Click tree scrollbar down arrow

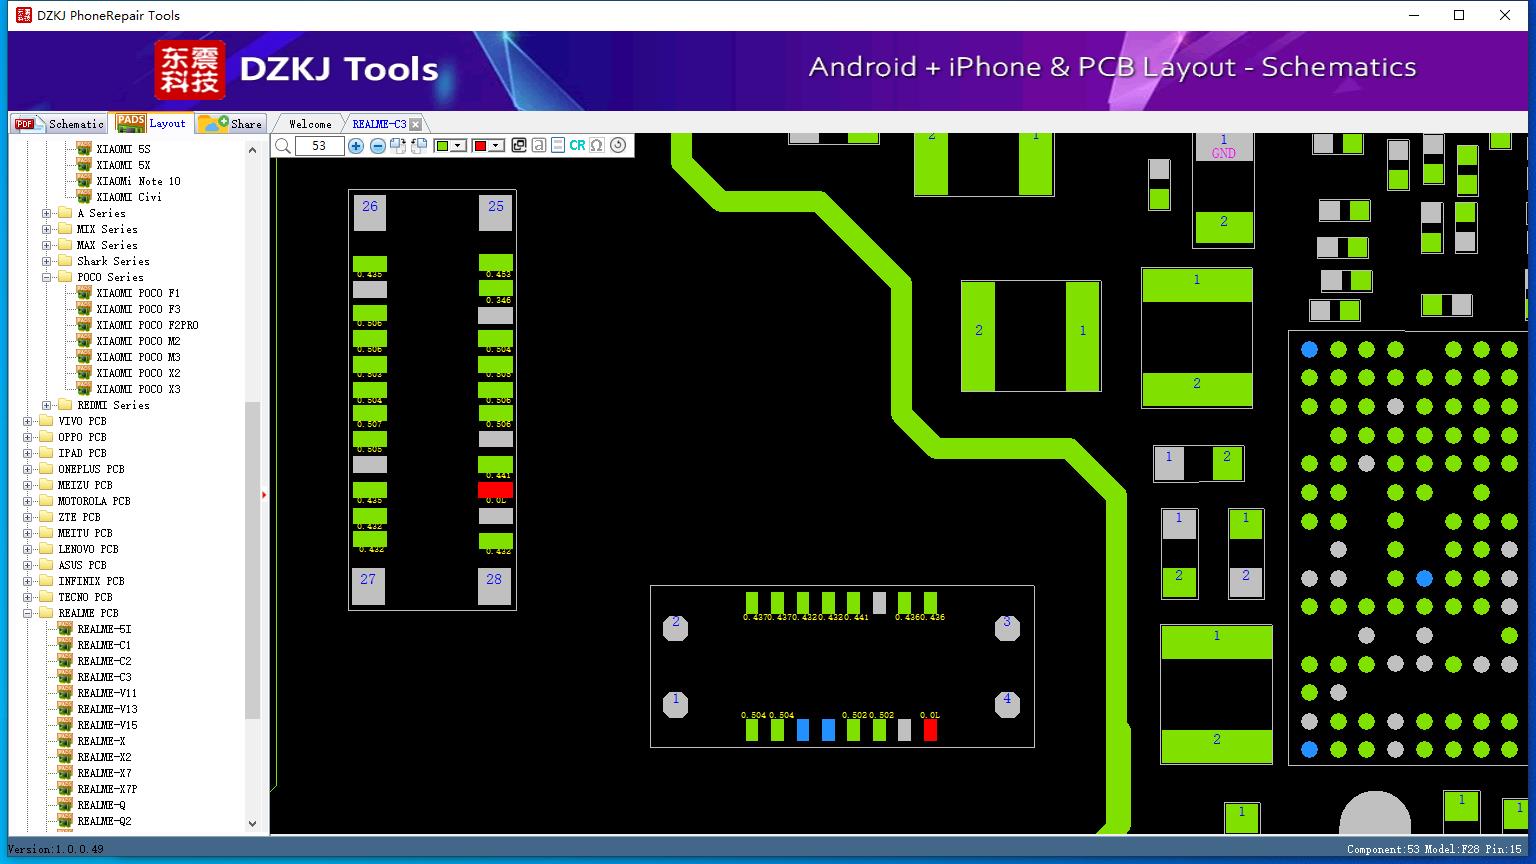click(252, 823)
